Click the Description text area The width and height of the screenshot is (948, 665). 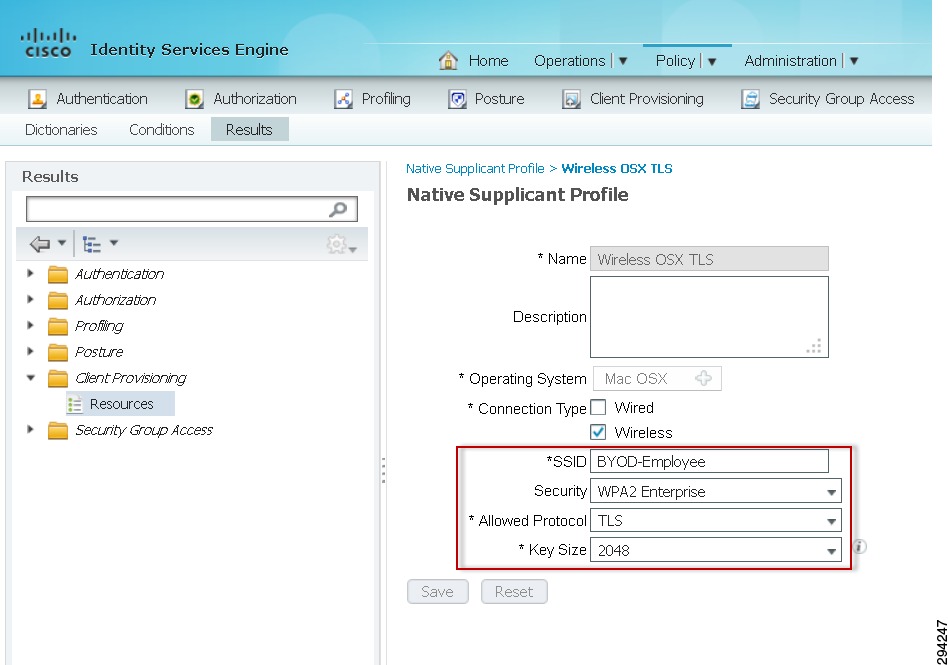(x=709, y=317)
